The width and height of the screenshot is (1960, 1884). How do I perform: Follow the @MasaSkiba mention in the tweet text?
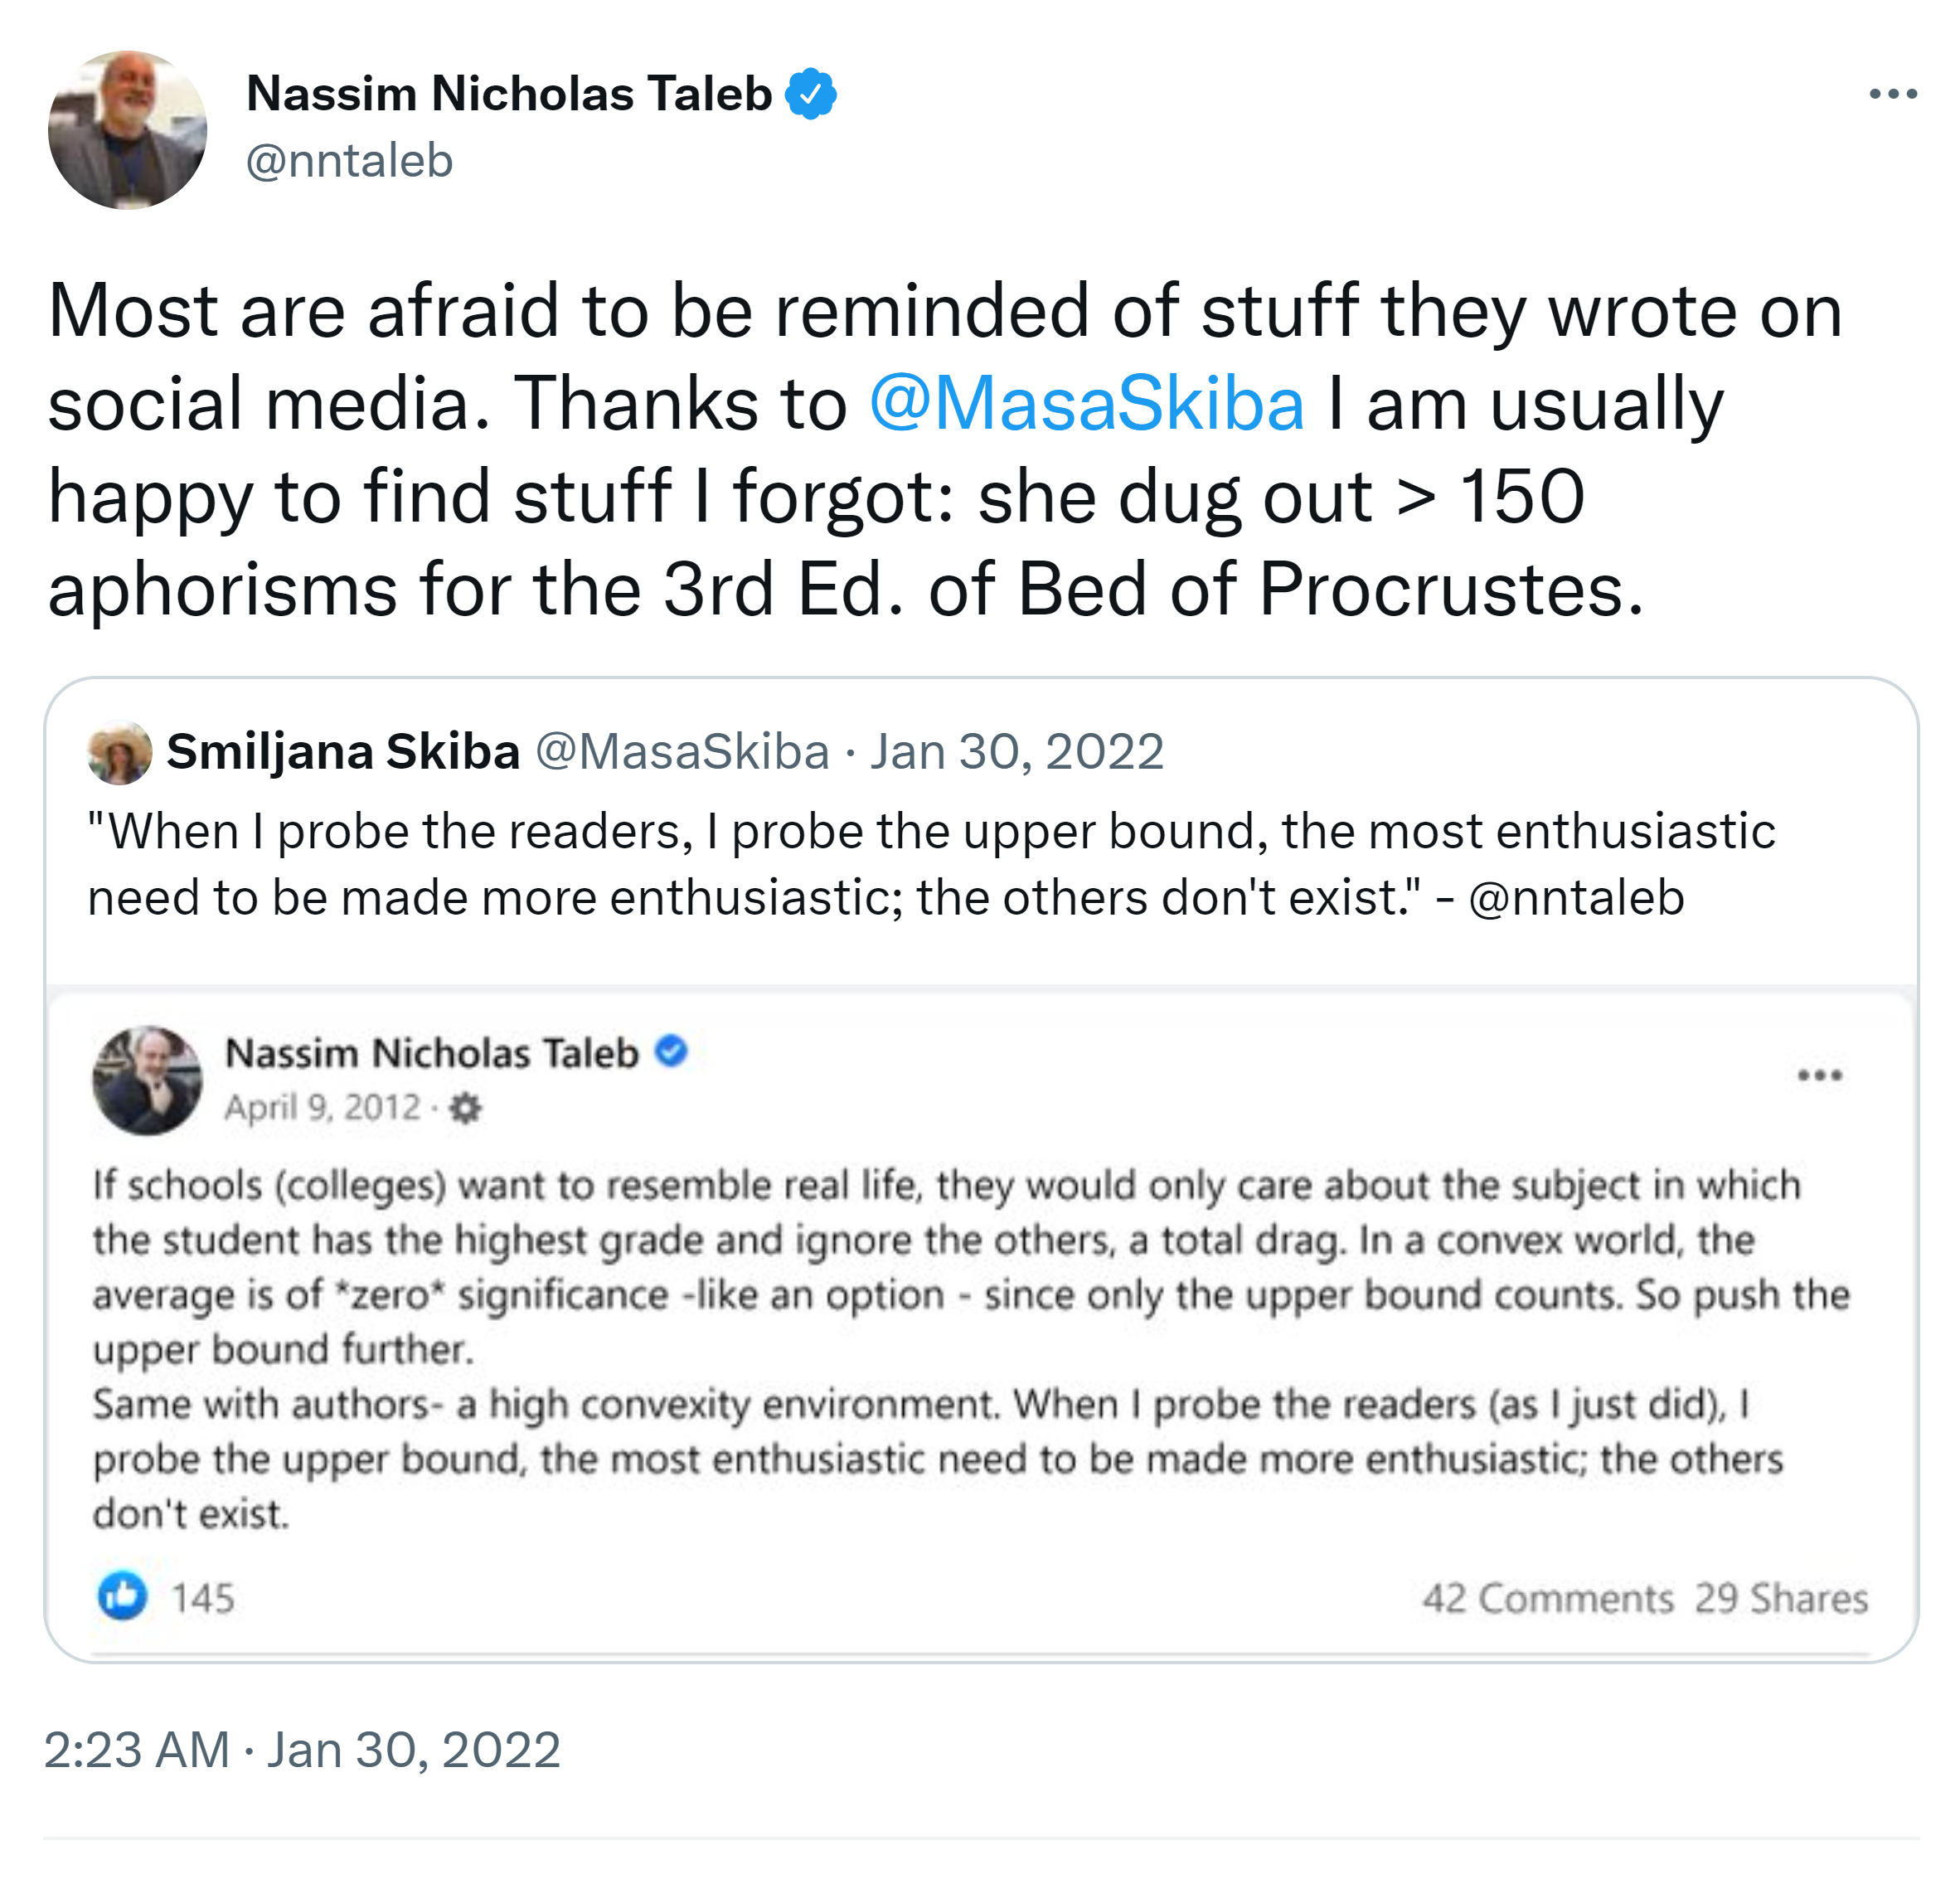(1086, 404)
